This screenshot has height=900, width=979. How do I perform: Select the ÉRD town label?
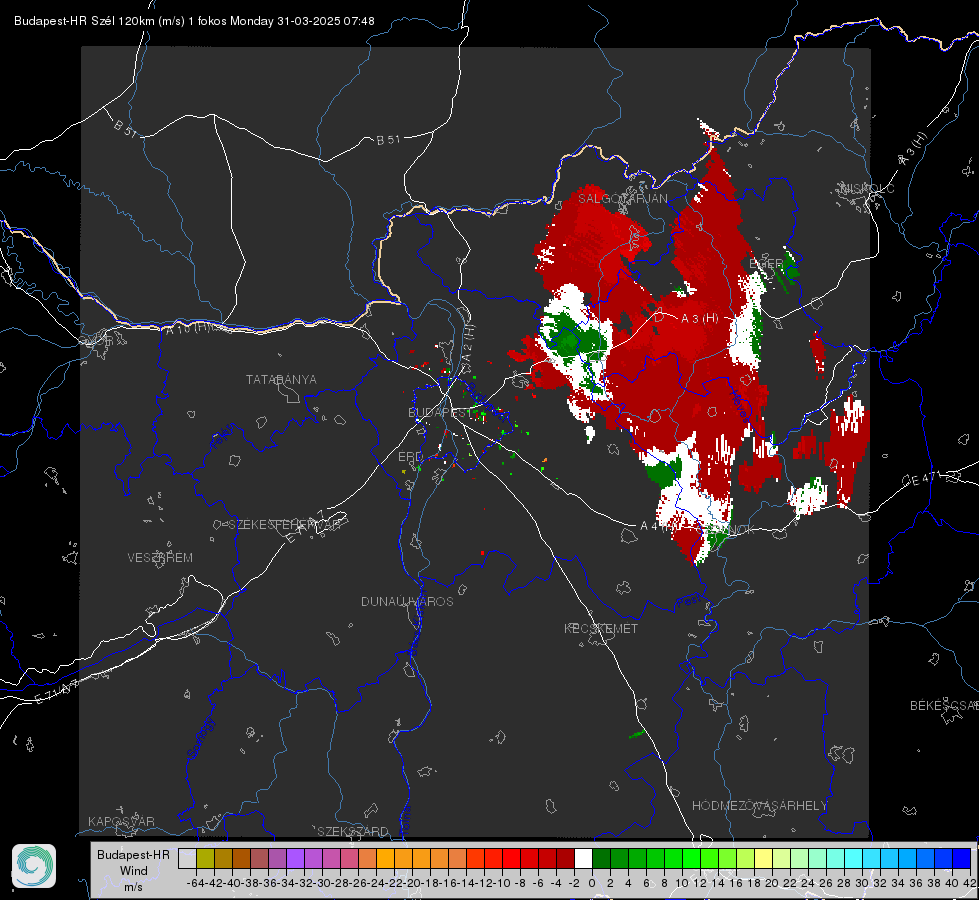[410, 457]
